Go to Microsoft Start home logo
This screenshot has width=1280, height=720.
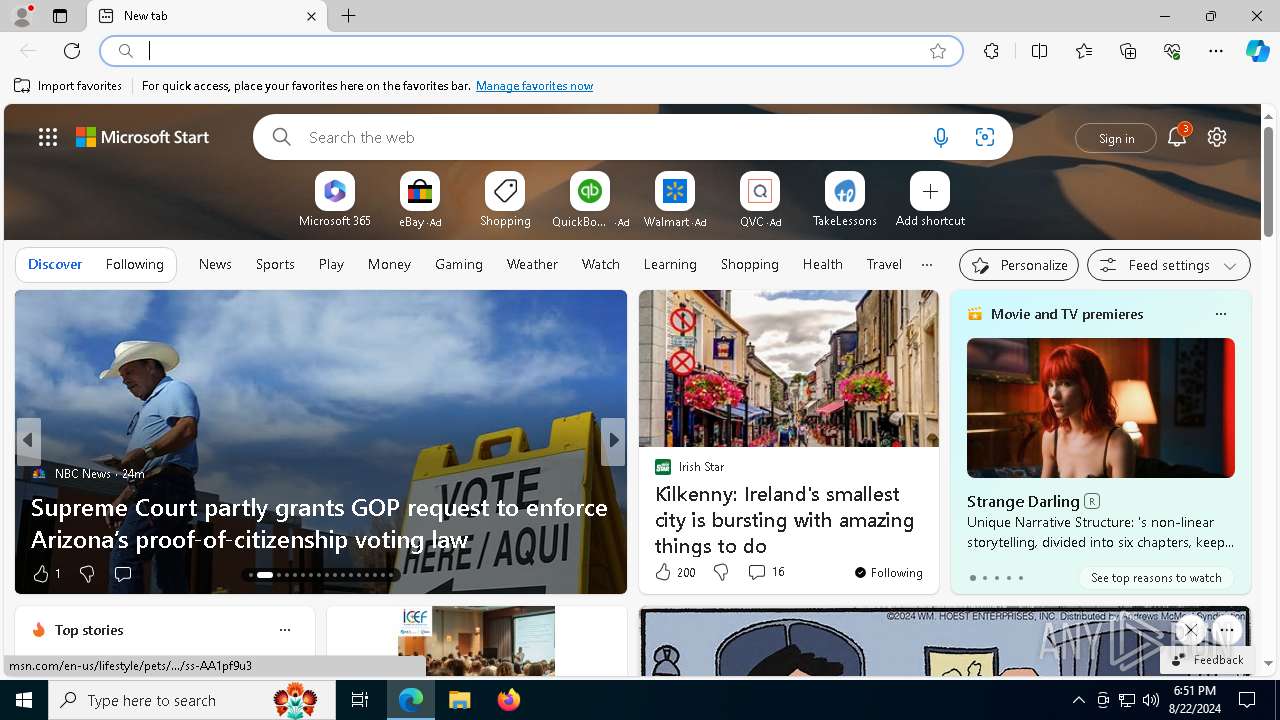tap(143, 137)
